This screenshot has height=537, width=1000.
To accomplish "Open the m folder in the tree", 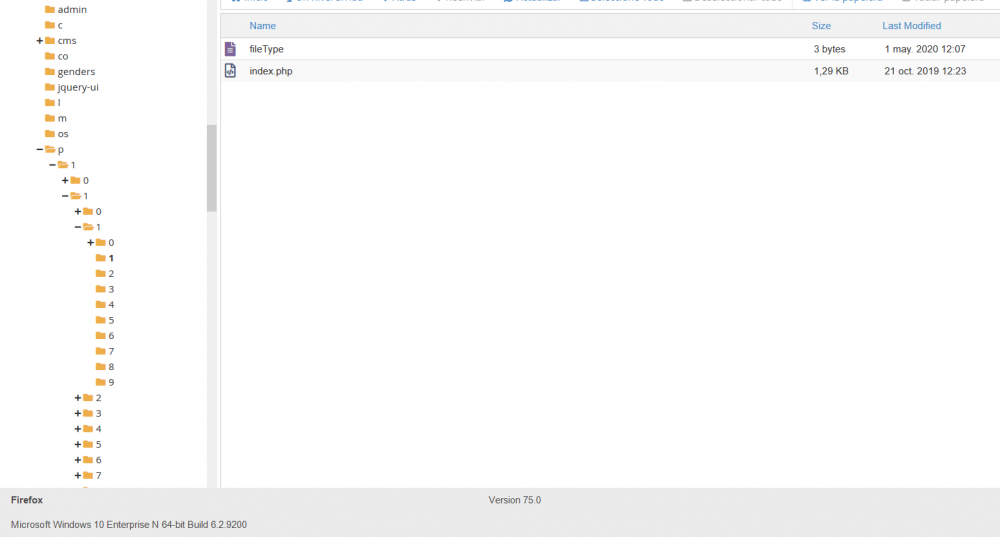I will tap(62, 118).
